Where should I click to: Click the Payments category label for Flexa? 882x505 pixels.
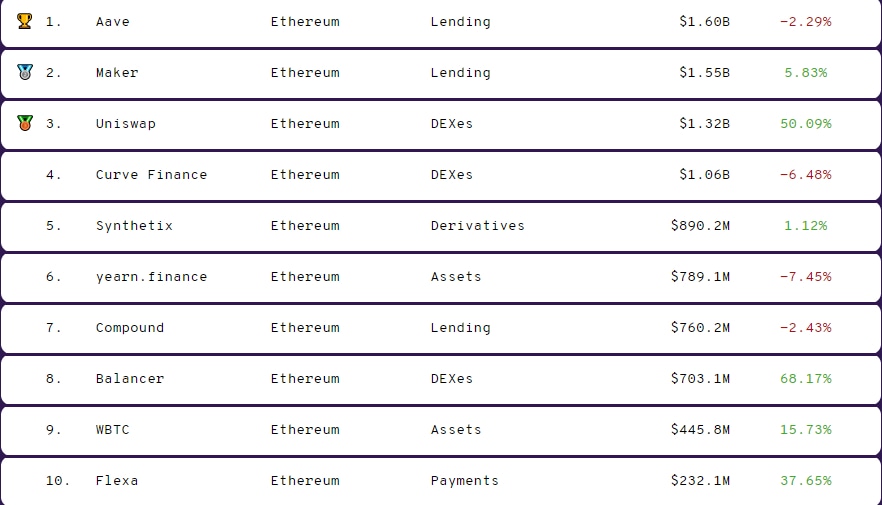(x=464, y=481)
